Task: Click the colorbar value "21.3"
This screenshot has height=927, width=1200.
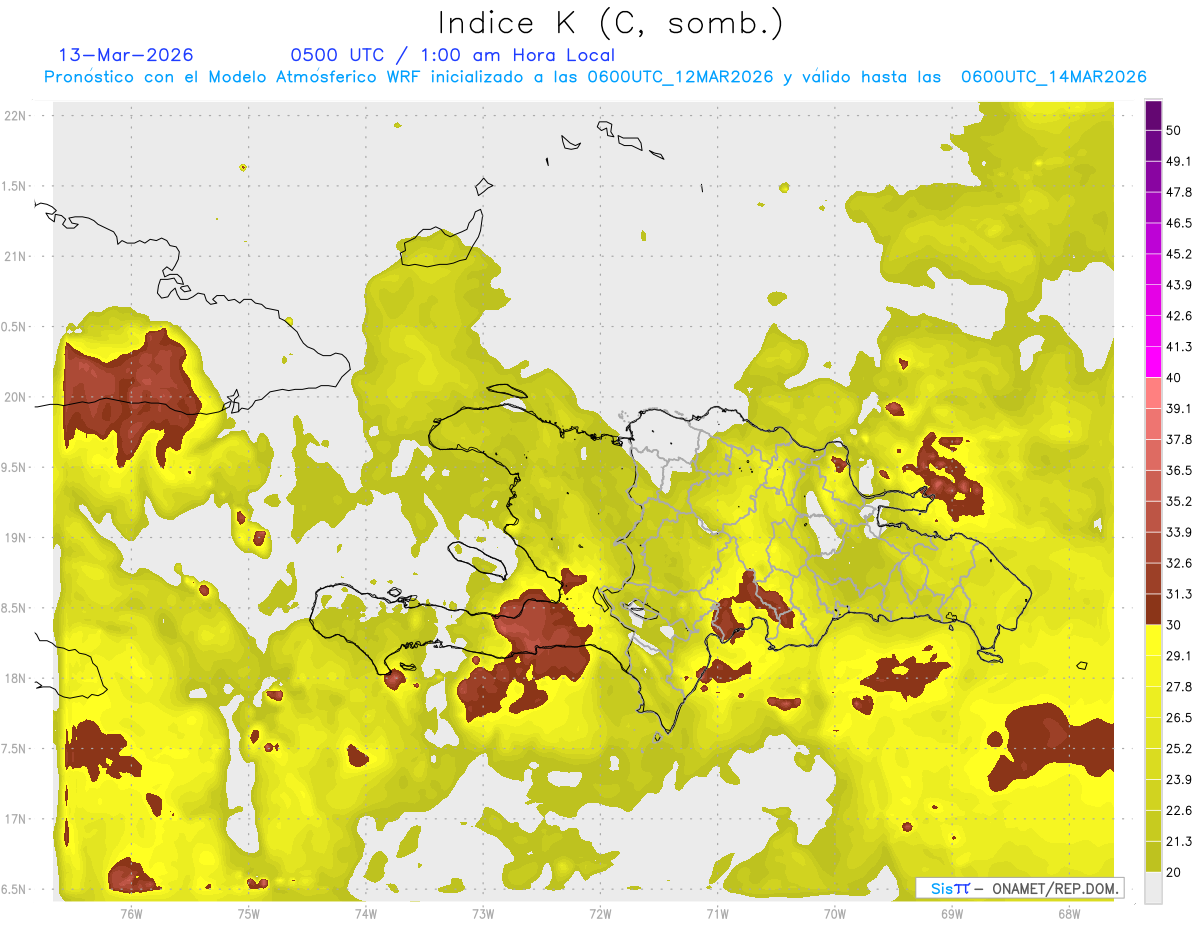Action: tap(1178, 841)
